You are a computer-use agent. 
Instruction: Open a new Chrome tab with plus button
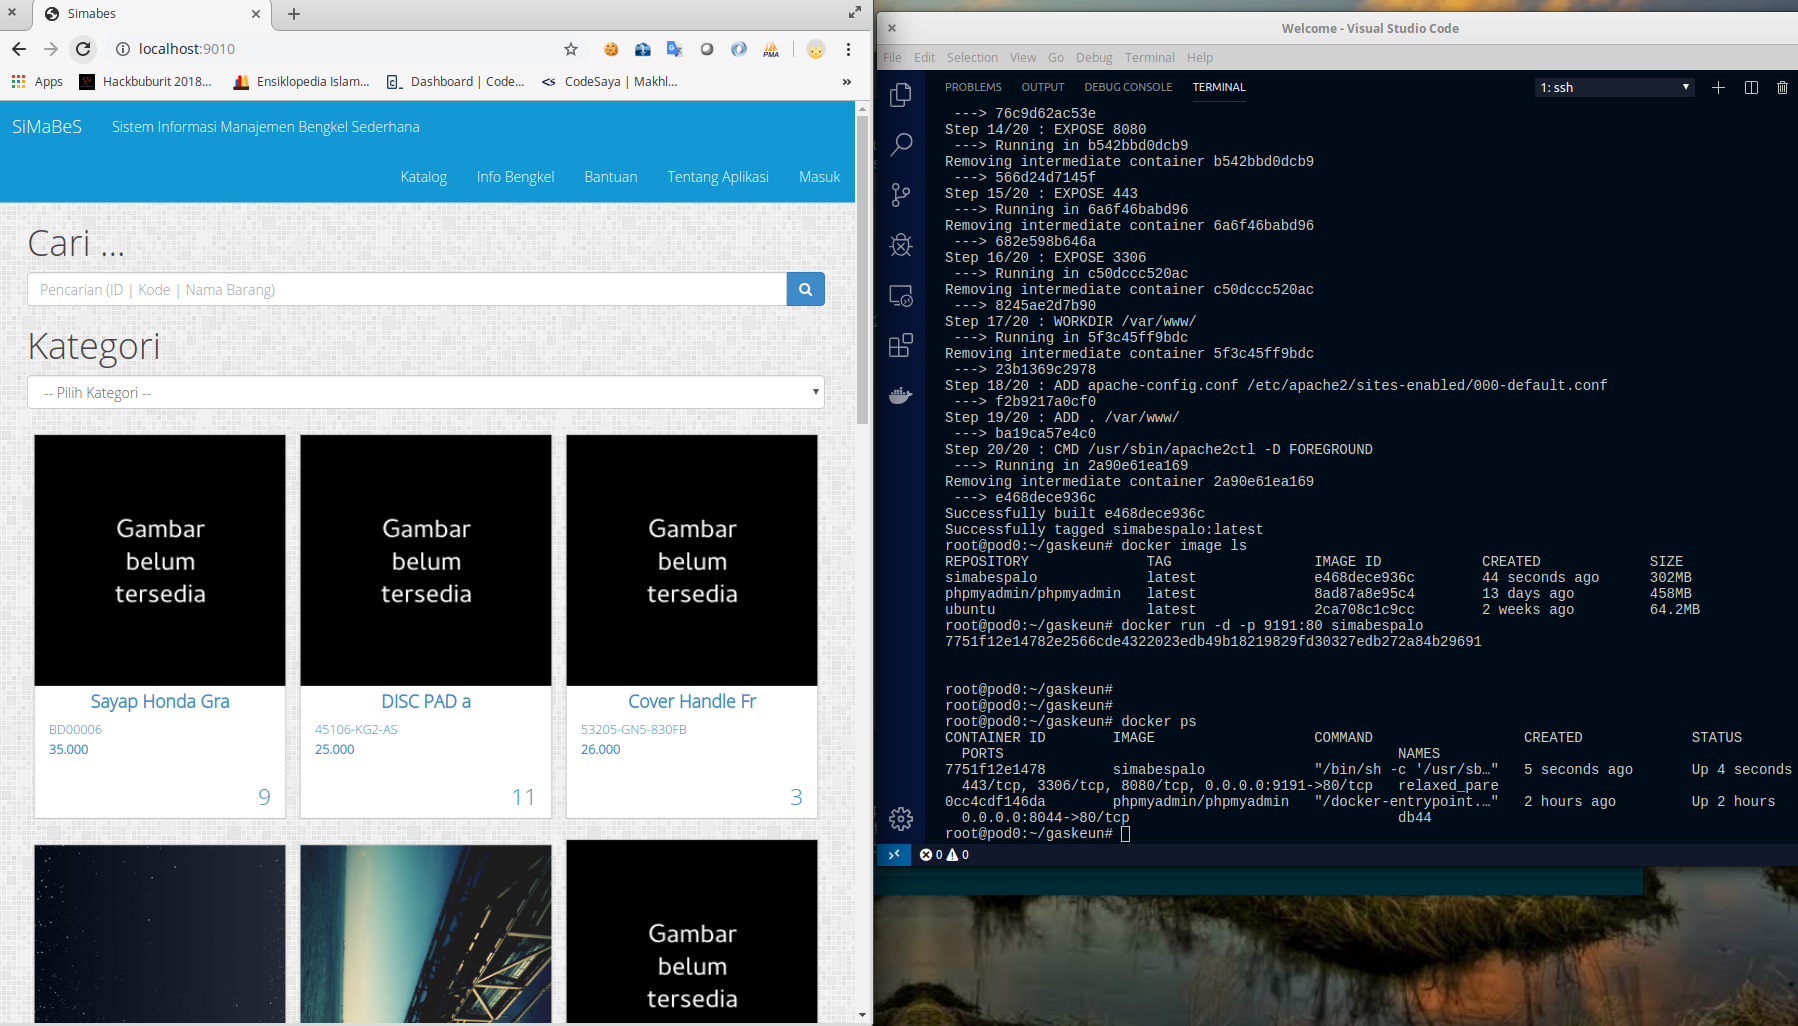coord(294,14)
